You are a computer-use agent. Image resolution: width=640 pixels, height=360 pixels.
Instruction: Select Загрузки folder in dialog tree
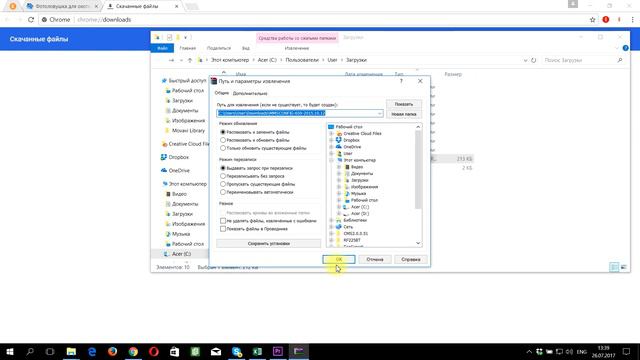point(356,180)
